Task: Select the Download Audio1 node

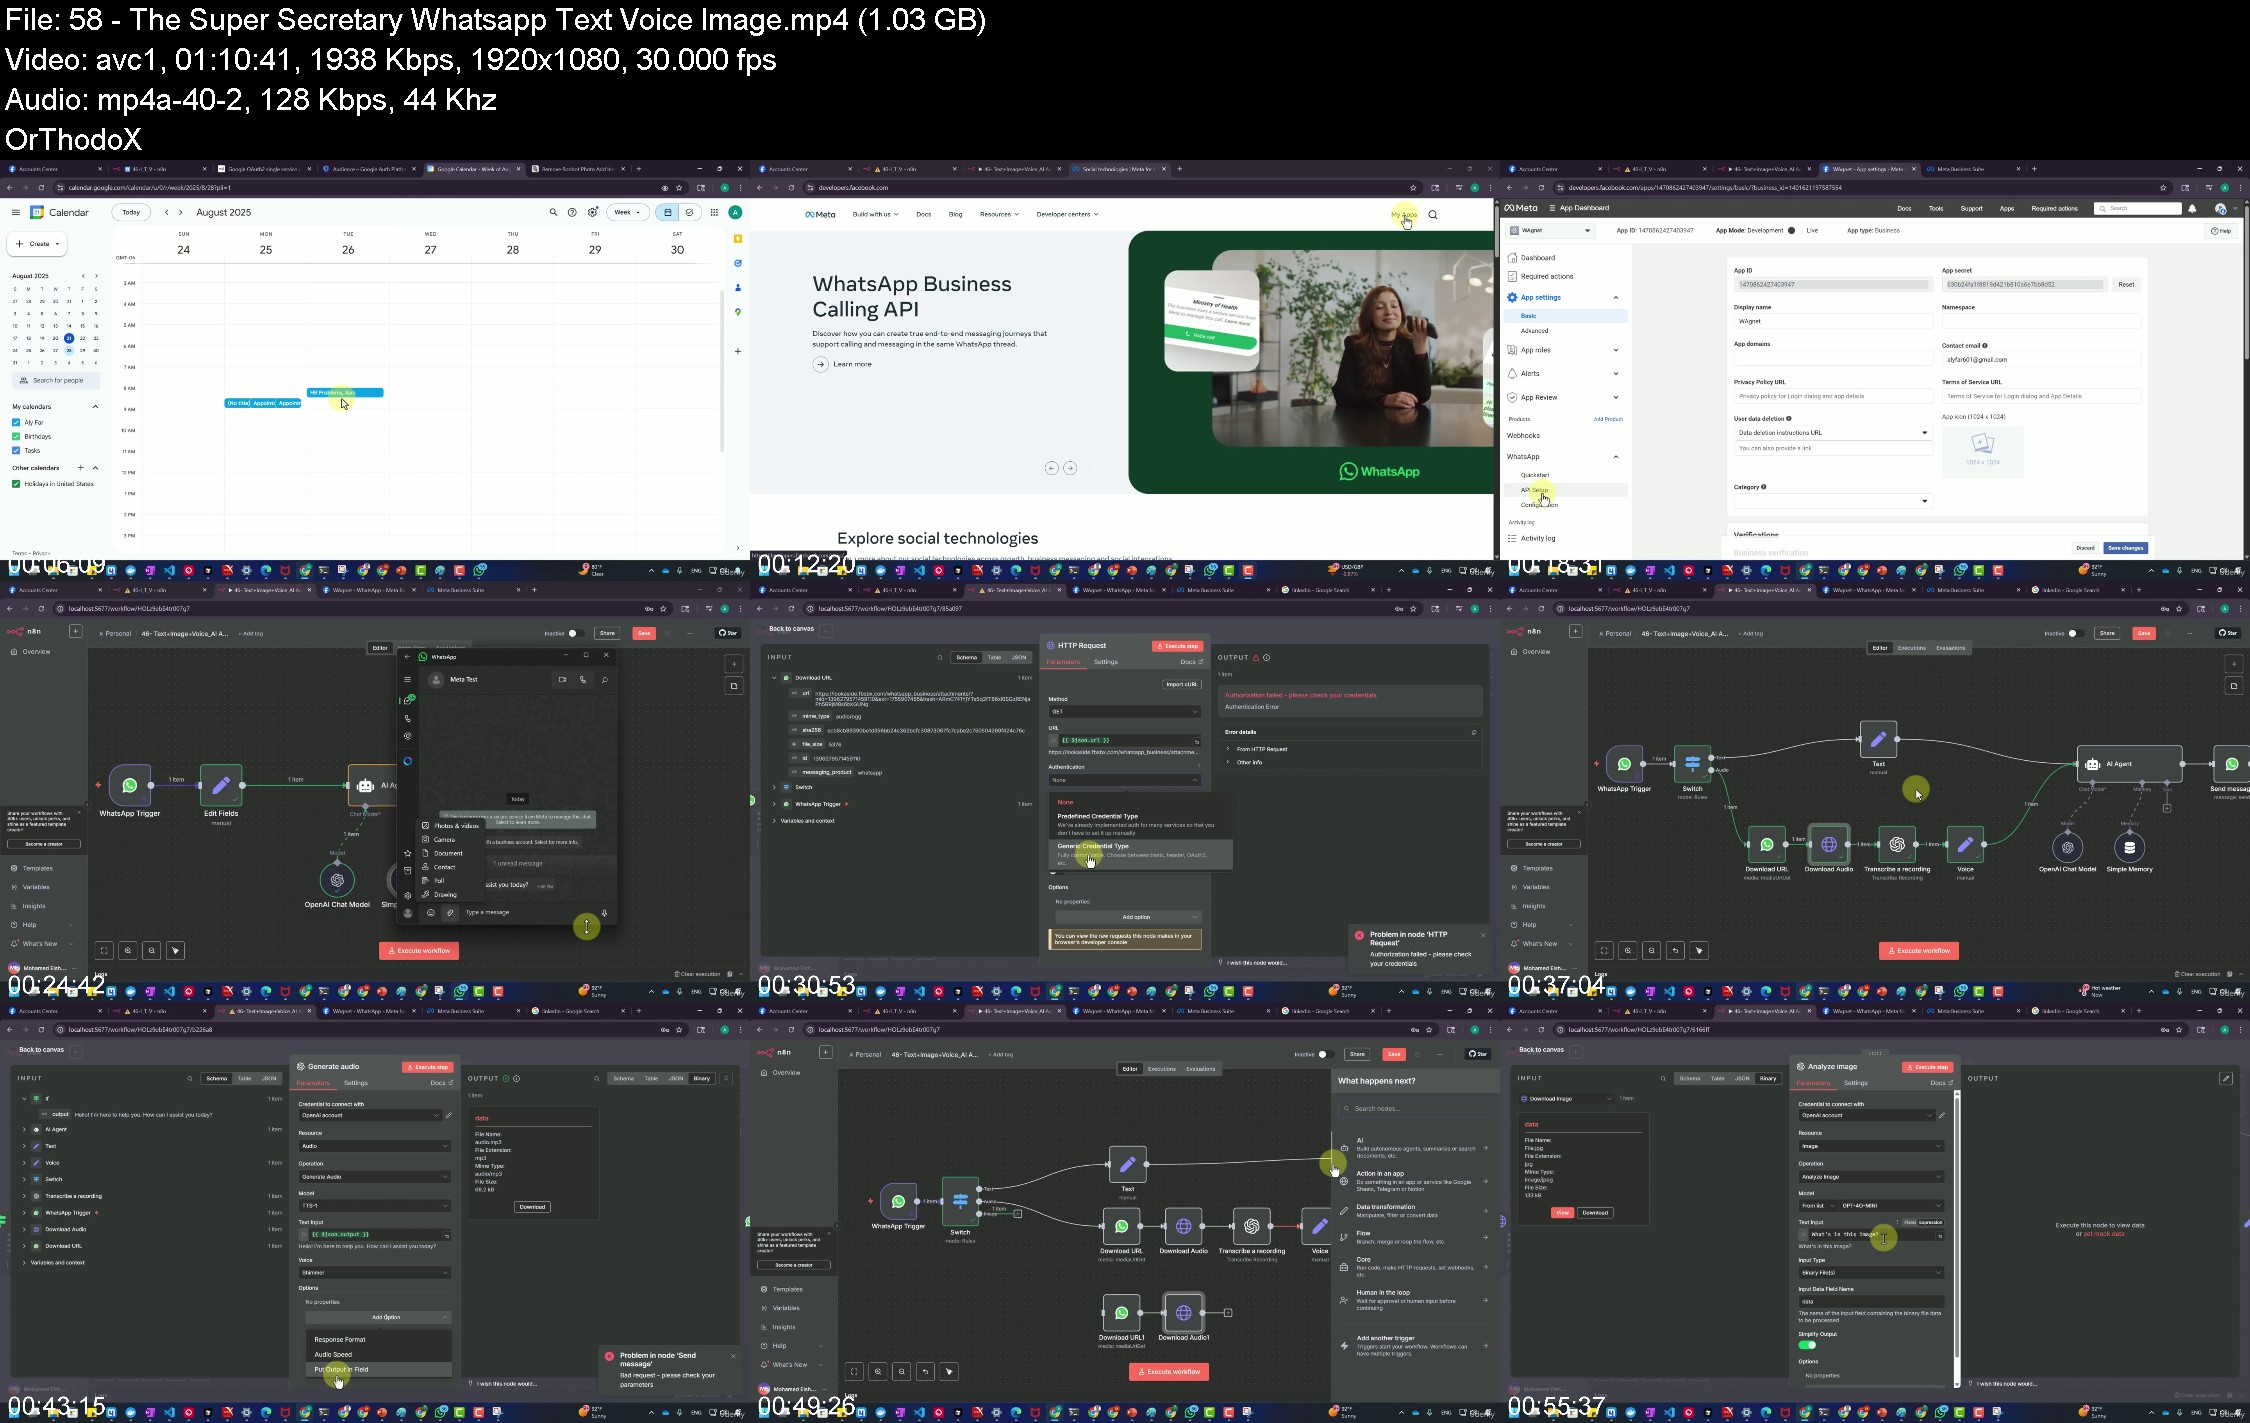Action: pyautogui.click(x=1184, y=1313)
